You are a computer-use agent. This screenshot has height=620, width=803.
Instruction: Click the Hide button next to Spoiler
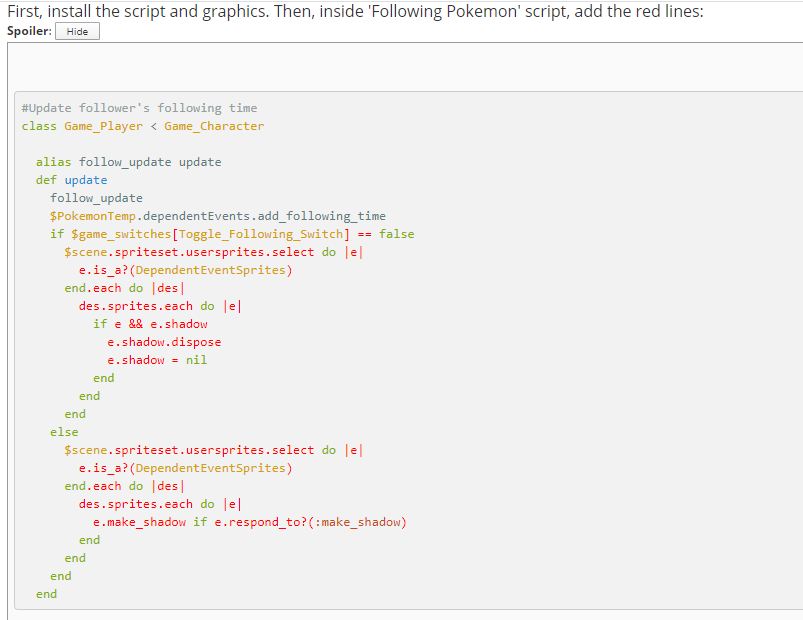pos(77,31)
